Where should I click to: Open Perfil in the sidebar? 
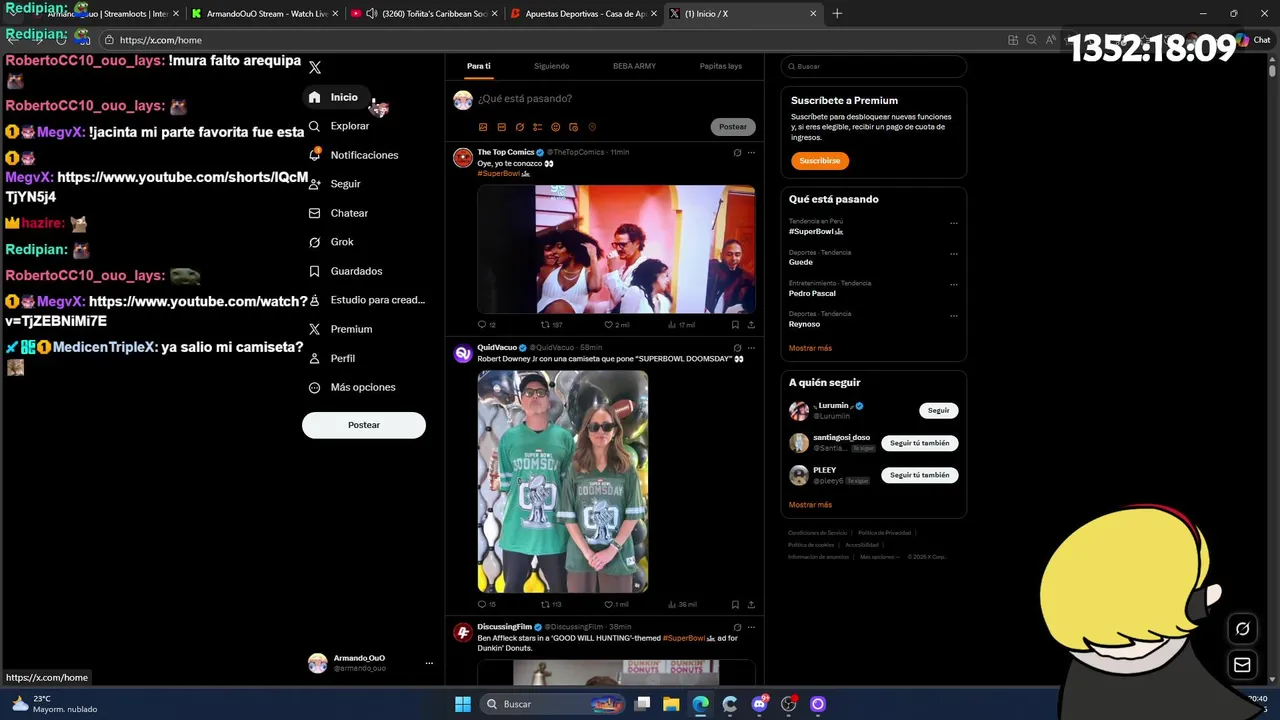(x=331, y=358)
